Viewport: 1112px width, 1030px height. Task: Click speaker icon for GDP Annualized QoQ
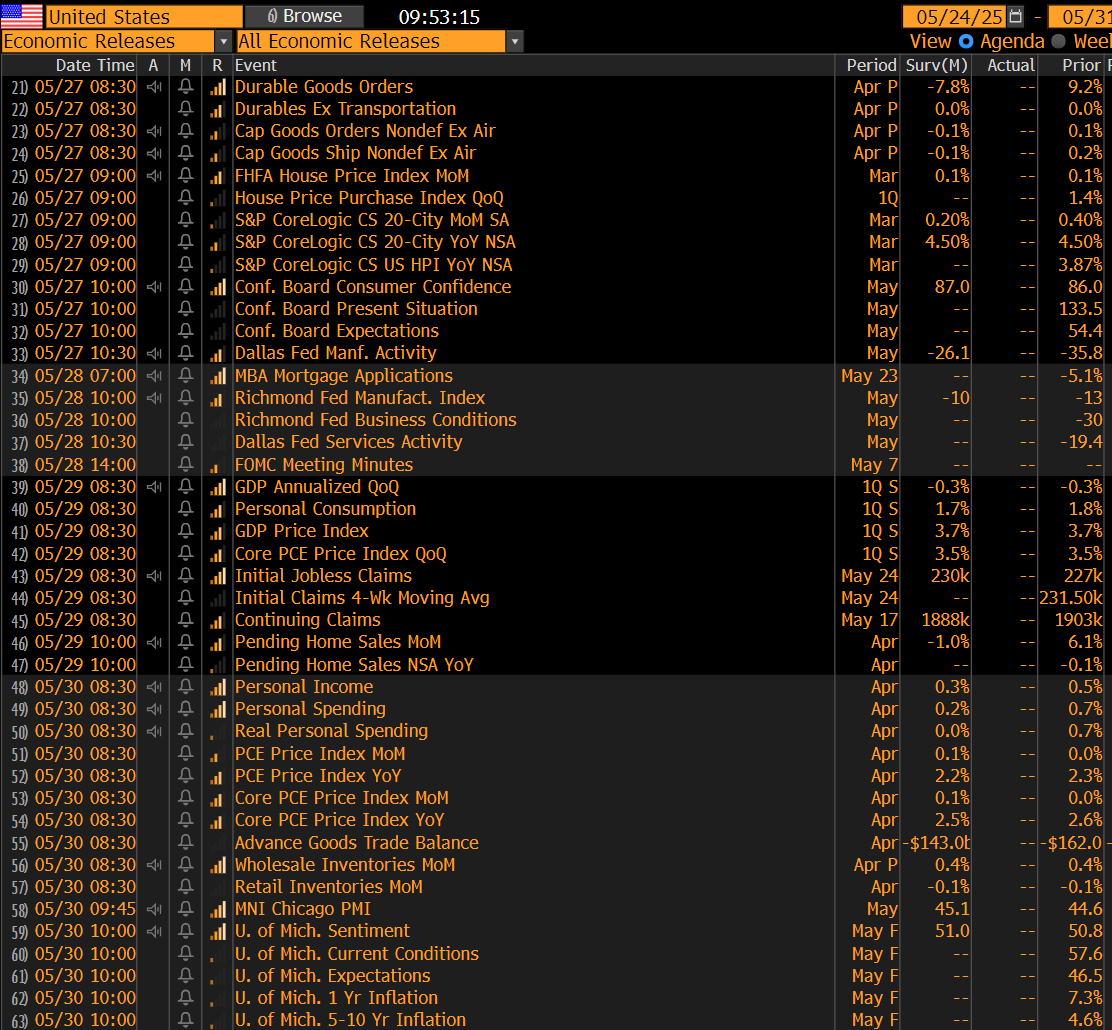click(x=154, y=487)
